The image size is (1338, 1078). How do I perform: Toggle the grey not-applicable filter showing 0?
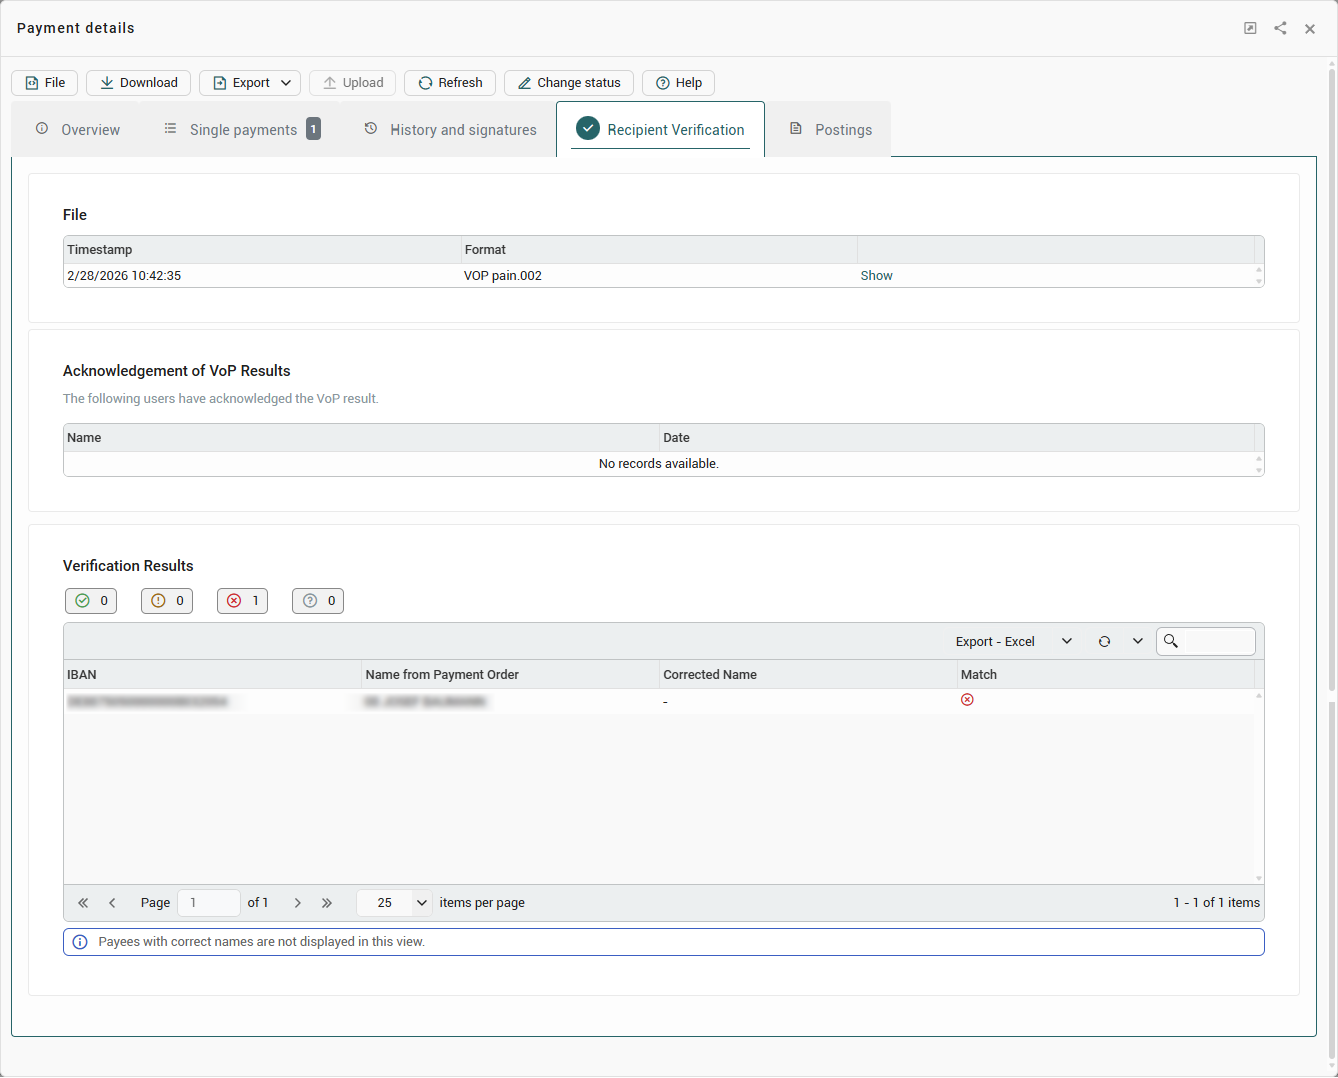pyautogui.click(x=318, y=601)
